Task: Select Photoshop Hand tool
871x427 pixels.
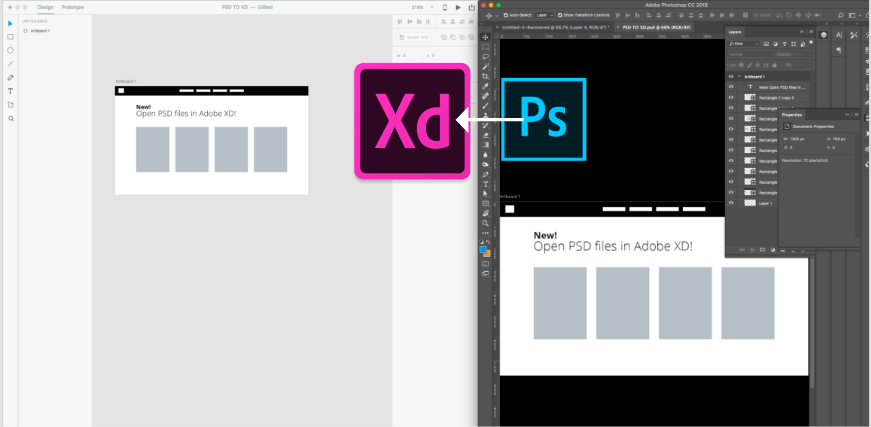Action: (485, 213)
